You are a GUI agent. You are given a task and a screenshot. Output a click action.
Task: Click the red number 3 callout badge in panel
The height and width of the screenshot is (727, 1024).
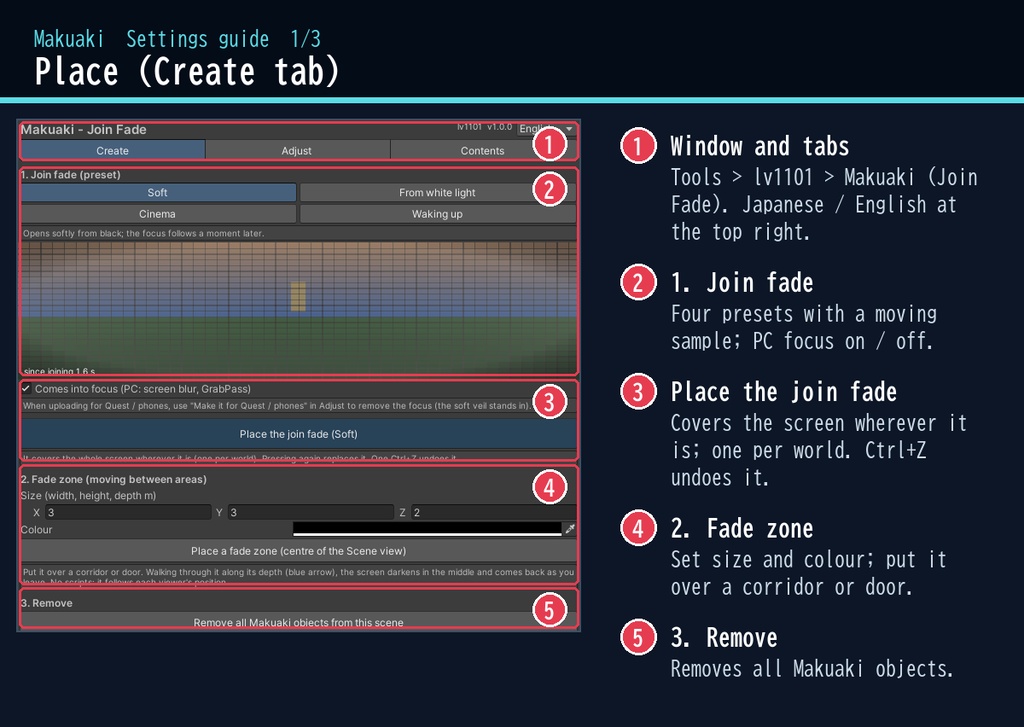pyautogui.click(x=549, y=402)
